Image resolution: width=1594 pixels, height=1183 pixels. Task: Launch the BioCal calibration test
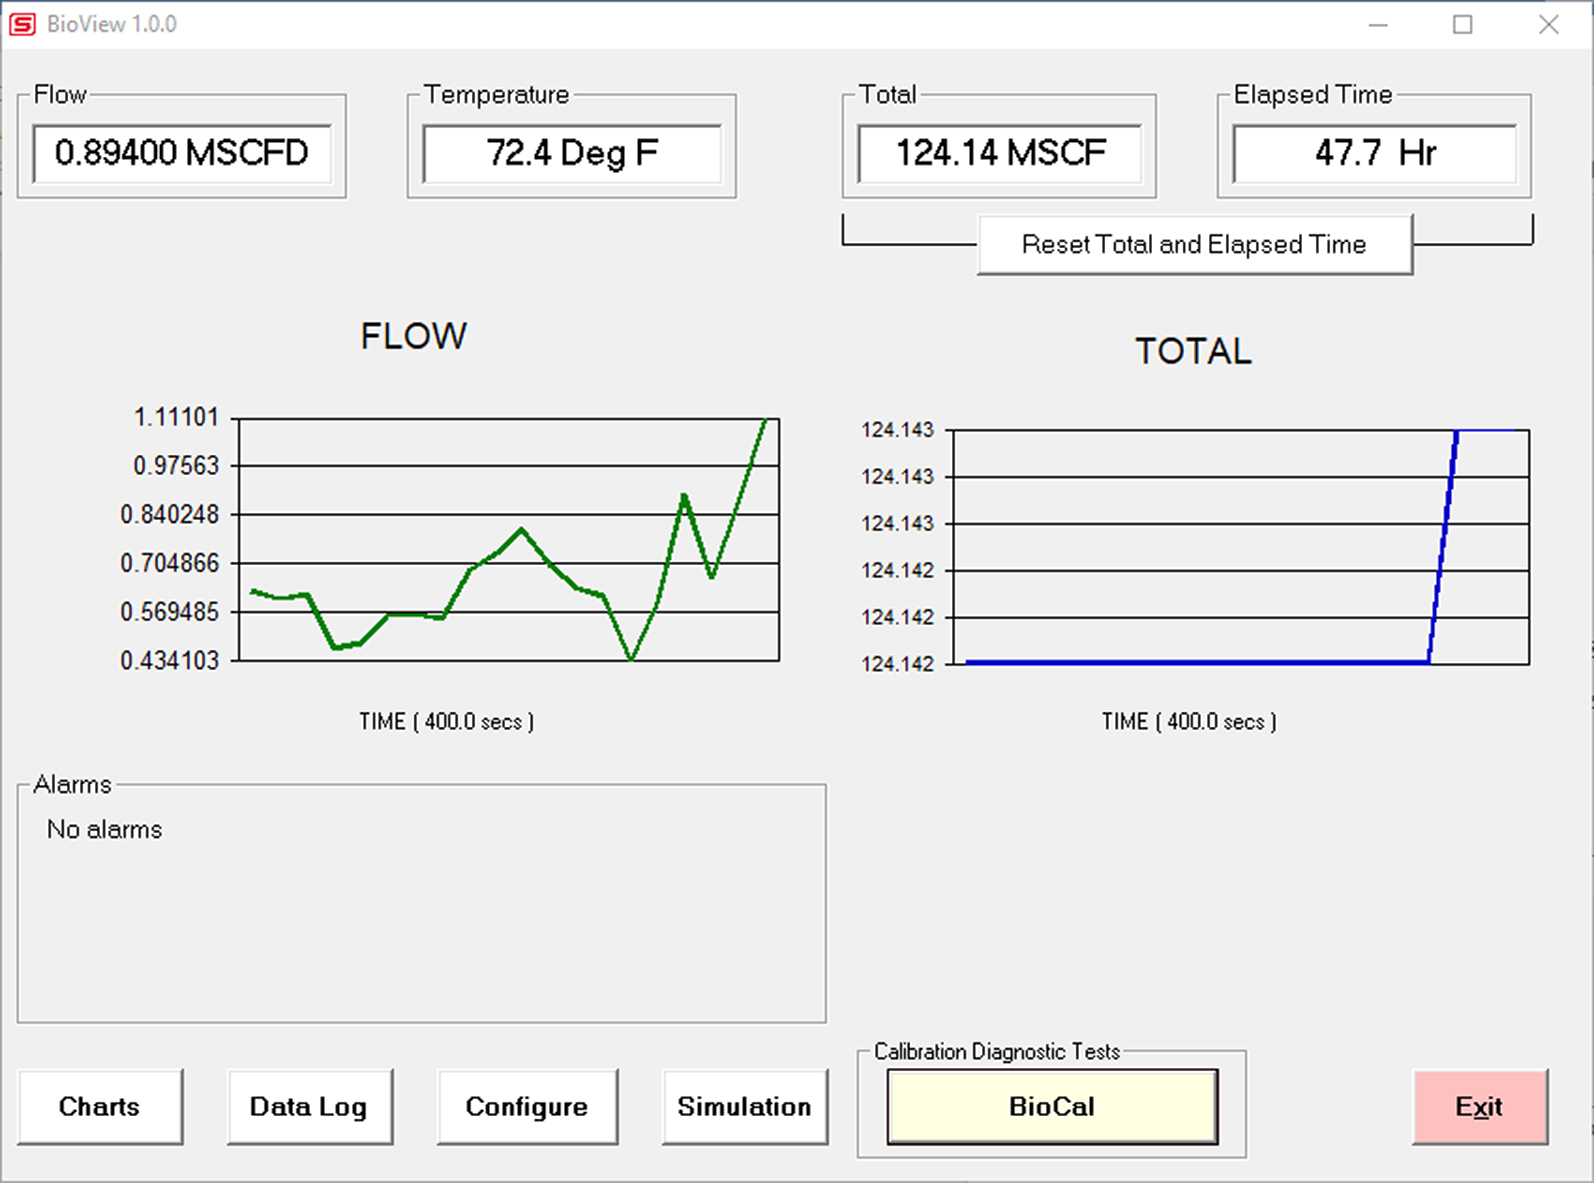point(1052,1106)
